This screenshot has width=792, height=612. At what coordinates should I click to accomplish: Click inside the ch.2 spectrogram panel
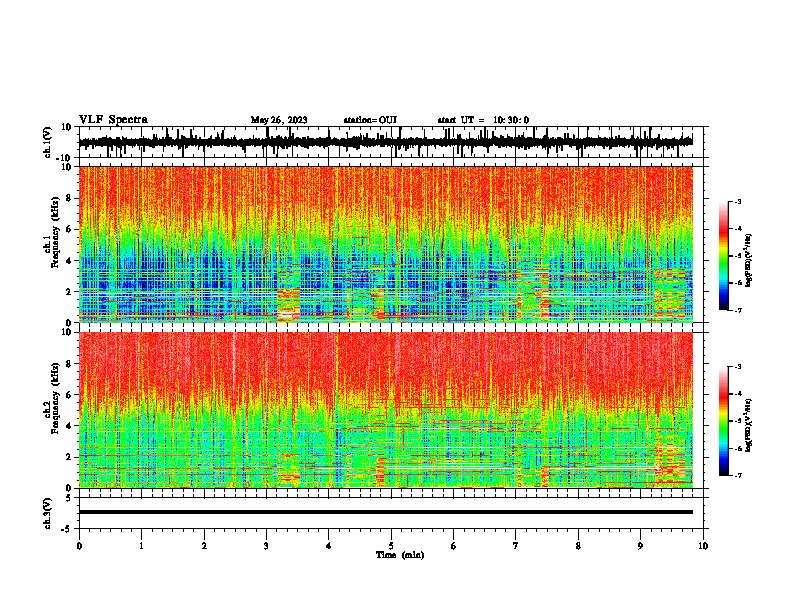click(385, 410)
